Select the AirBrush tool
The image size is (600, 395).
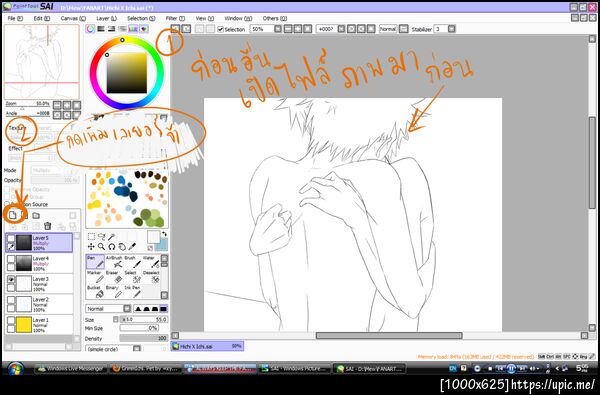pyautogui.click(x=114, y=262)
